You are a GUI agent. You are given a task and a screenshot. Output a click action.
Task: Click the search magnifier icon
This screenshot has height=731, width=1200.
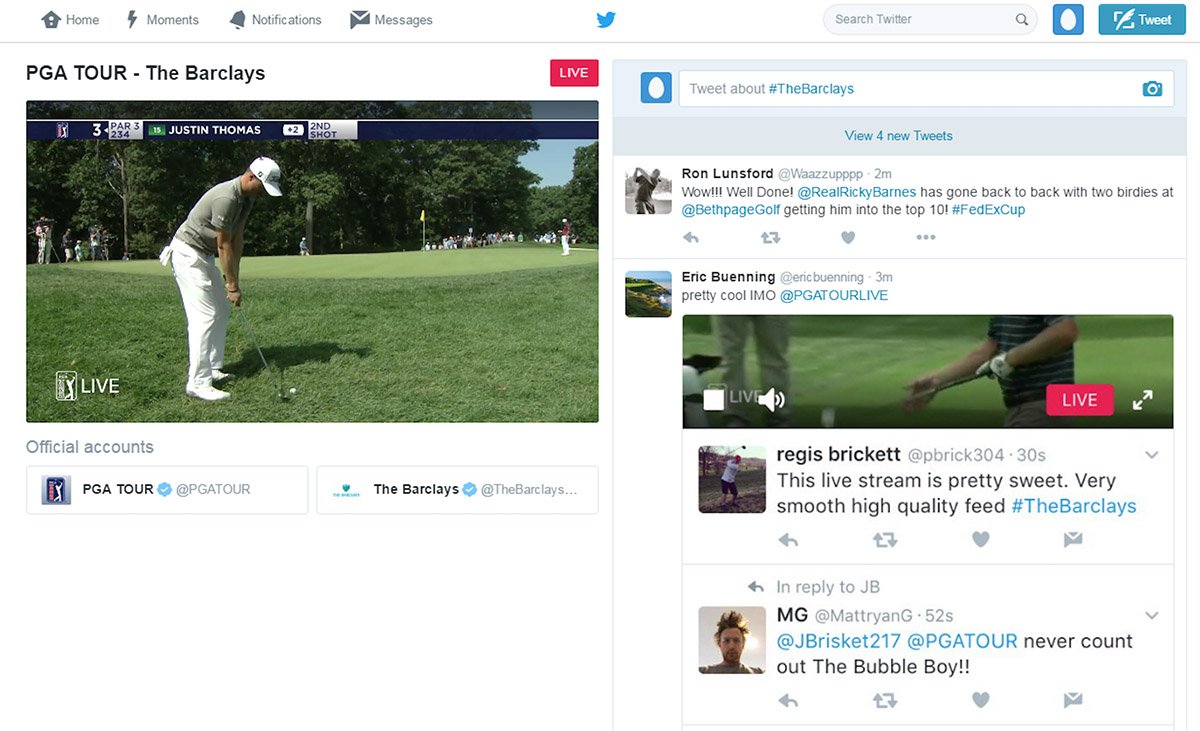tap(1021, 20)
